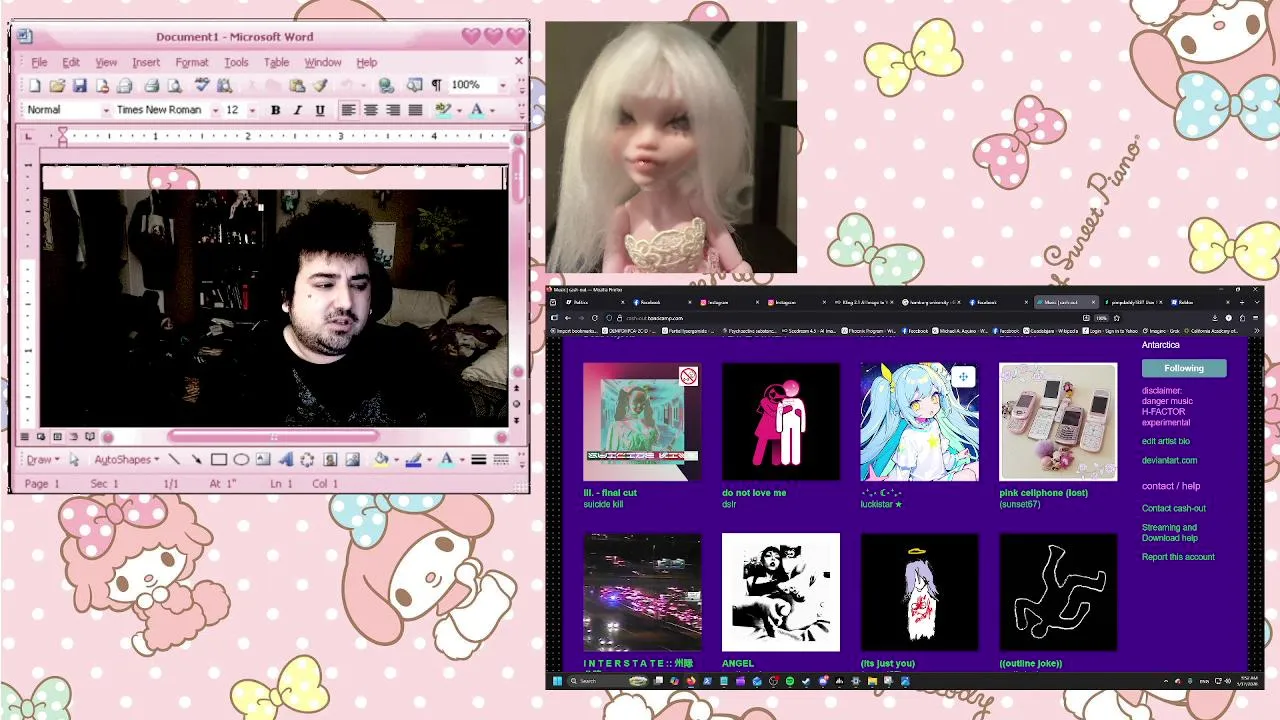Click the Windows Start button on taskbar
The width and height of the screenshot is (1280, 720).
(557, 681)
